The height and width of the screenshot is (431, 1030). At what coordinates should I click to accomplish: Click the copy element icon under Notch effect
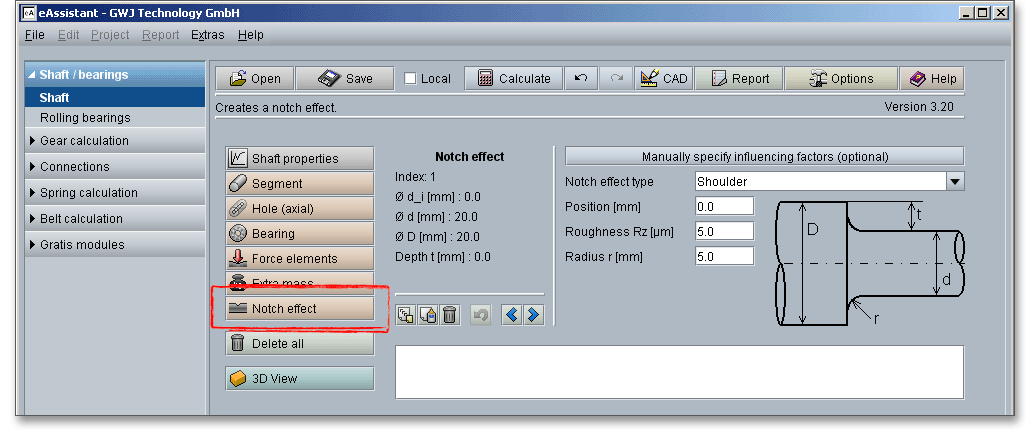(406, 315)
